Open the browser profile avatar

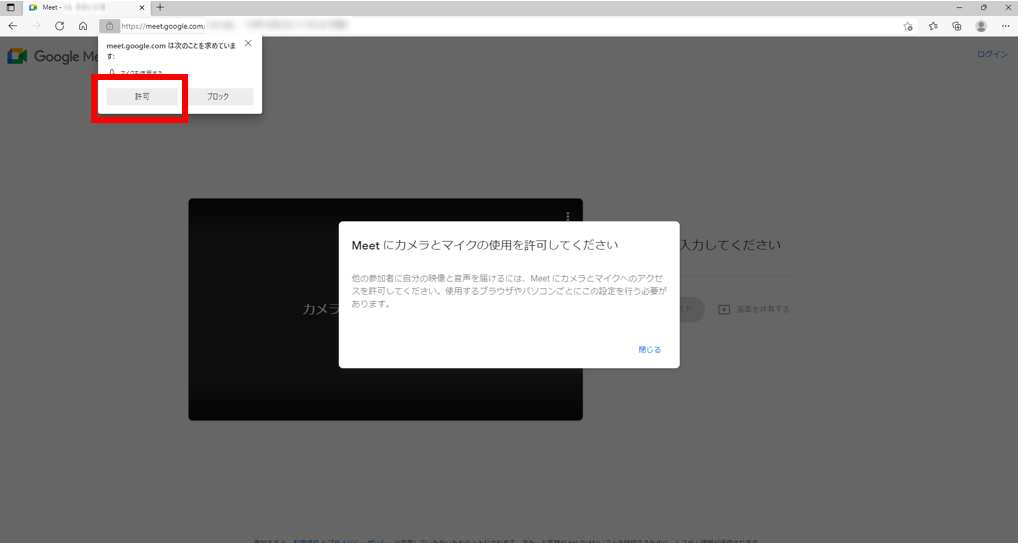click(x=981, y=26)
